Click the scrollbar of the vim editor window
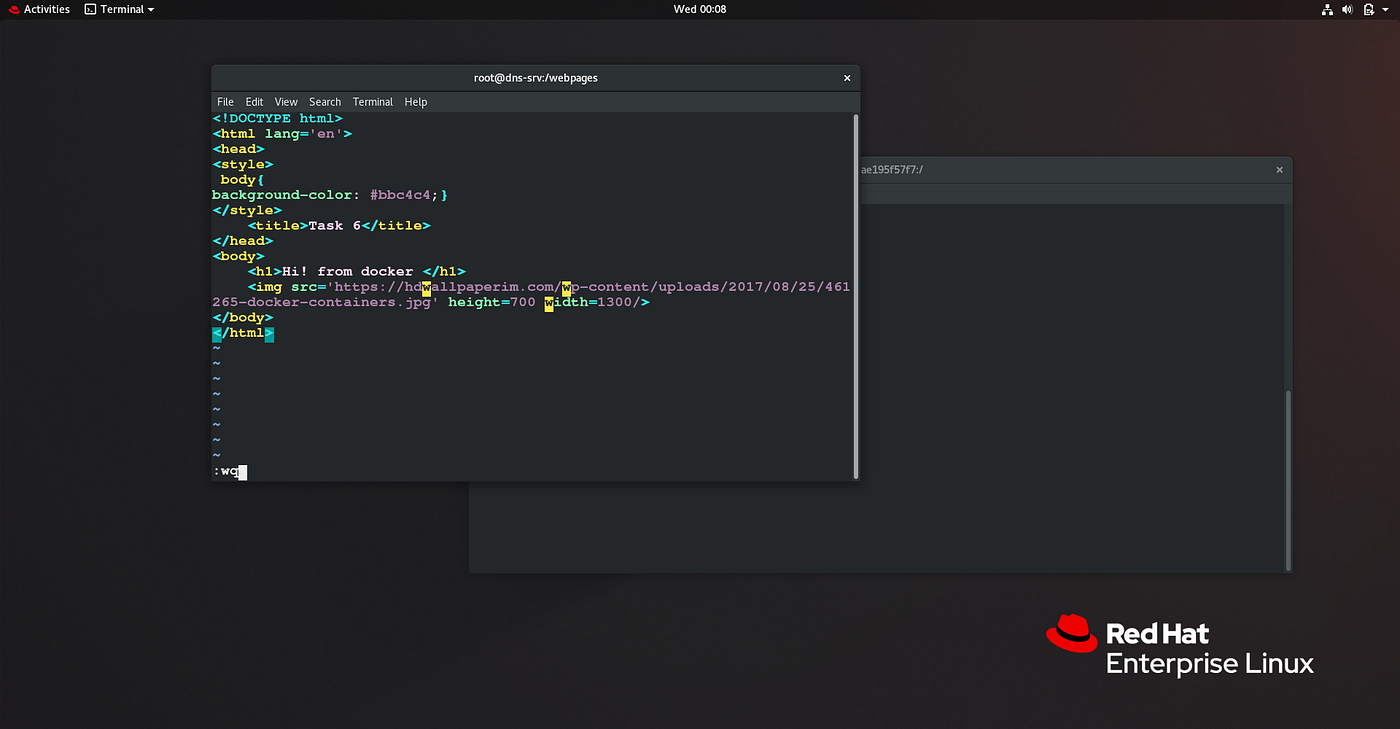 click(855, 290)
